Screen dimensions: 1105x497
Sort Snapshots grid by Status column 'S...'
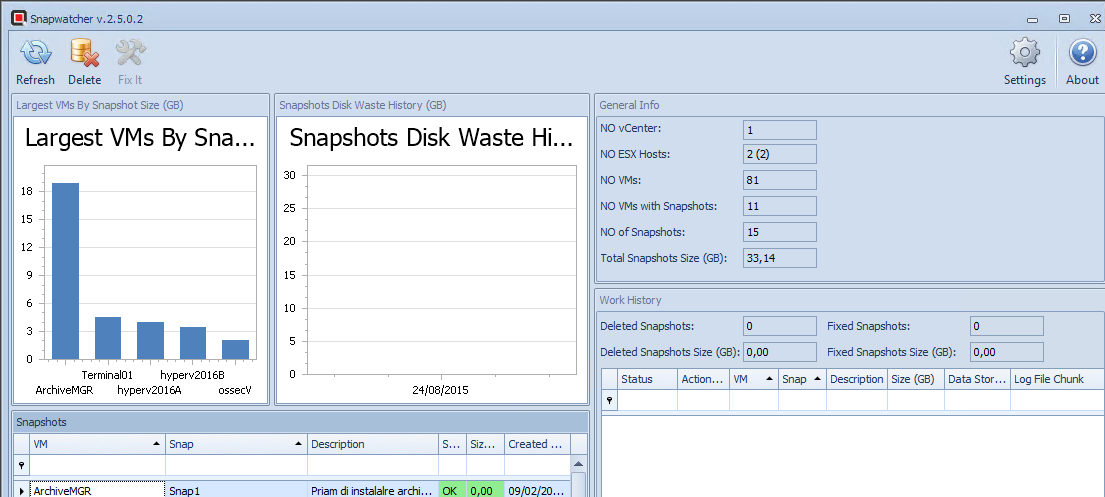point(452,444)
